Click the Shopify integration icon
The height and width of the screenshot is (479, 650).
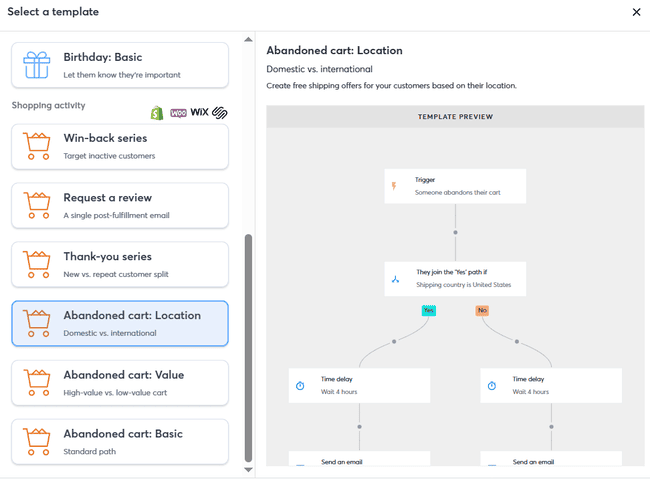157,113
